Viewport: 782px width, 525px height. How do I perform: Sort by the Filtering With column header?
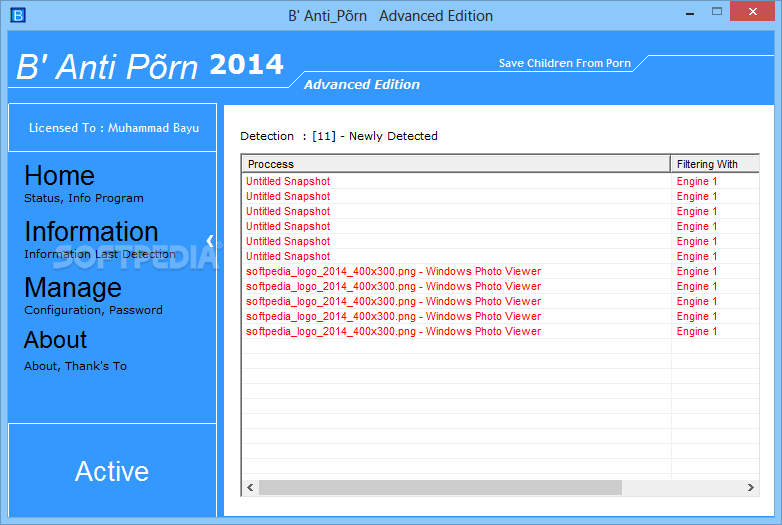tap(715, 164)
